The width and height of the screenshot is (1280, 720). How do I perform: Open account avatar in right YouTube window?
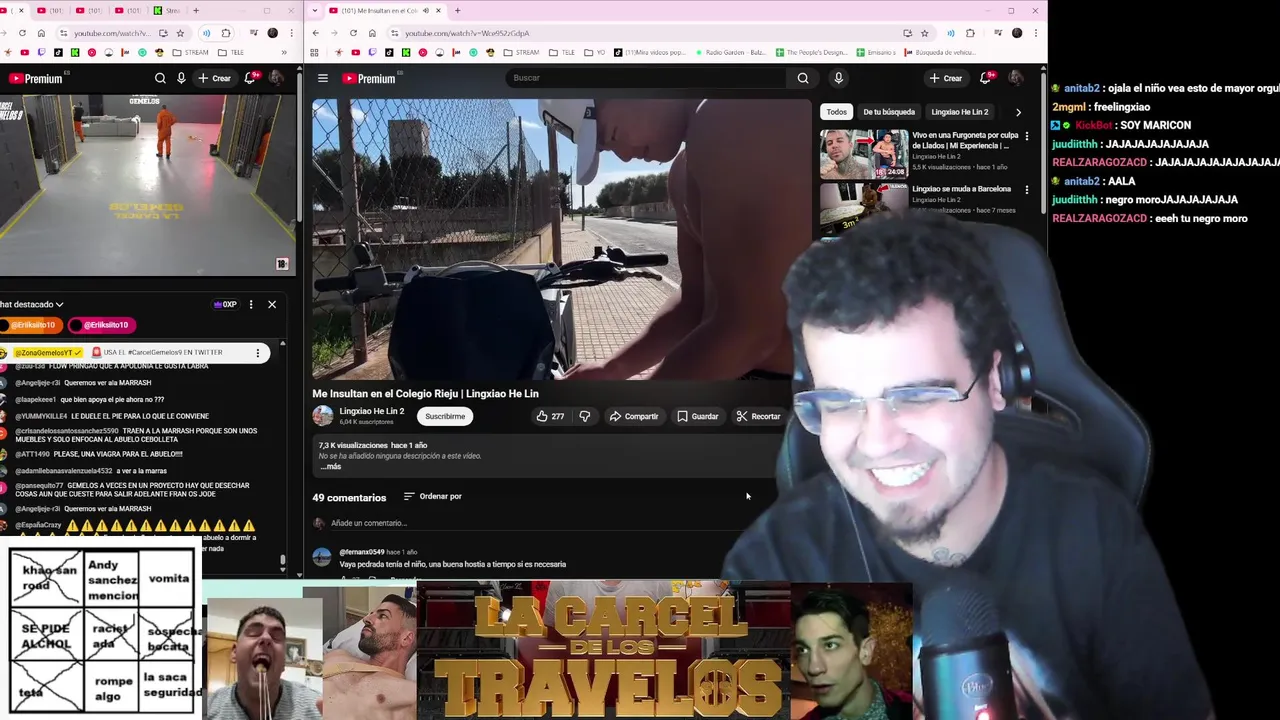[1016, 78]
